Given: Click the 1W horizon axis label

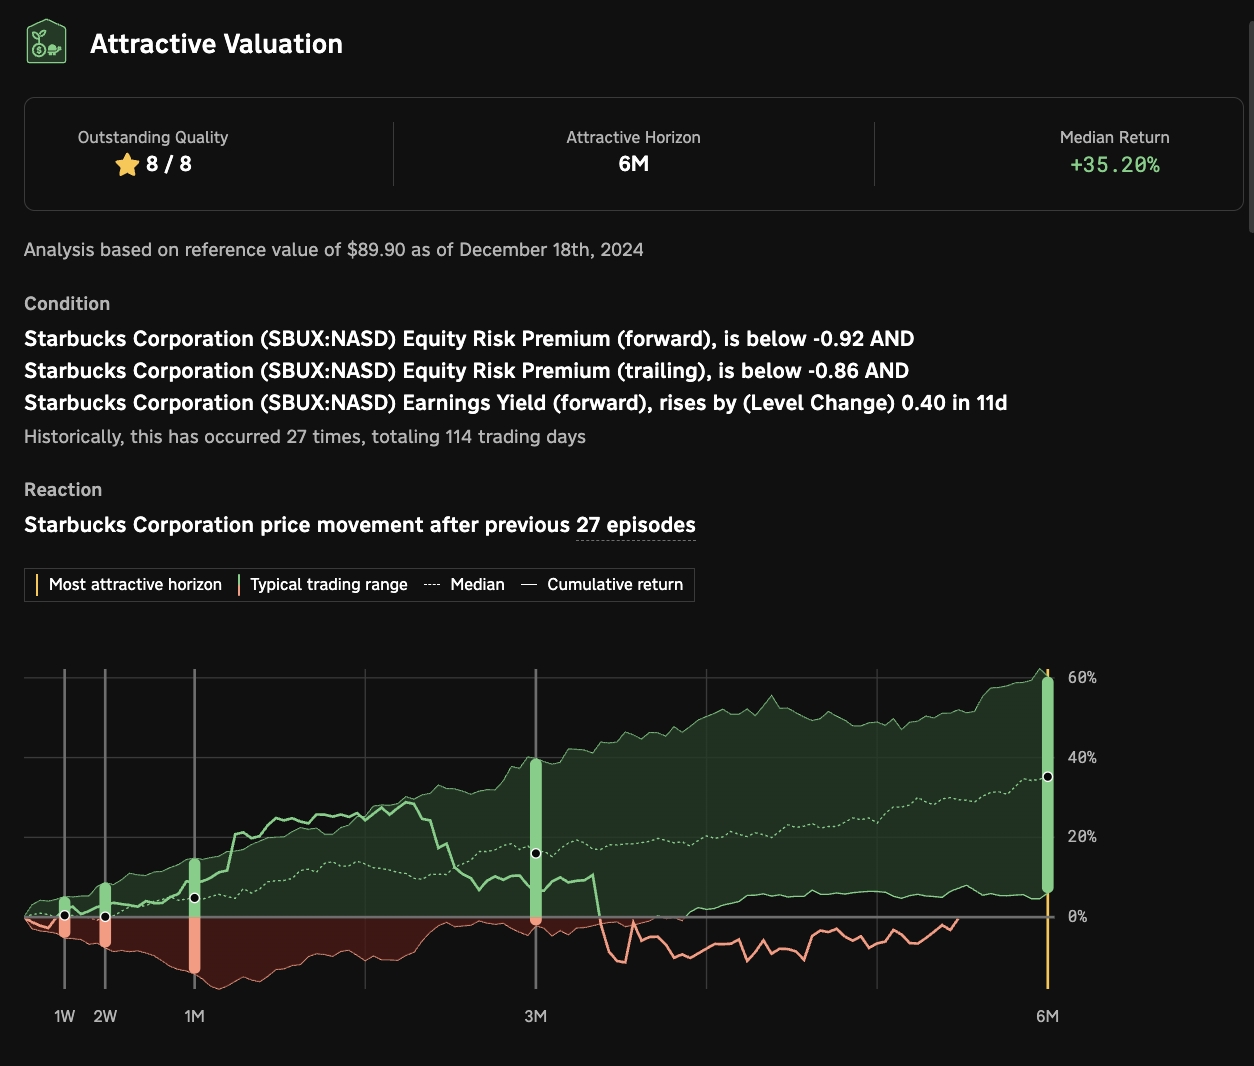Looking at the screenshot, I should pos(65,1016).
